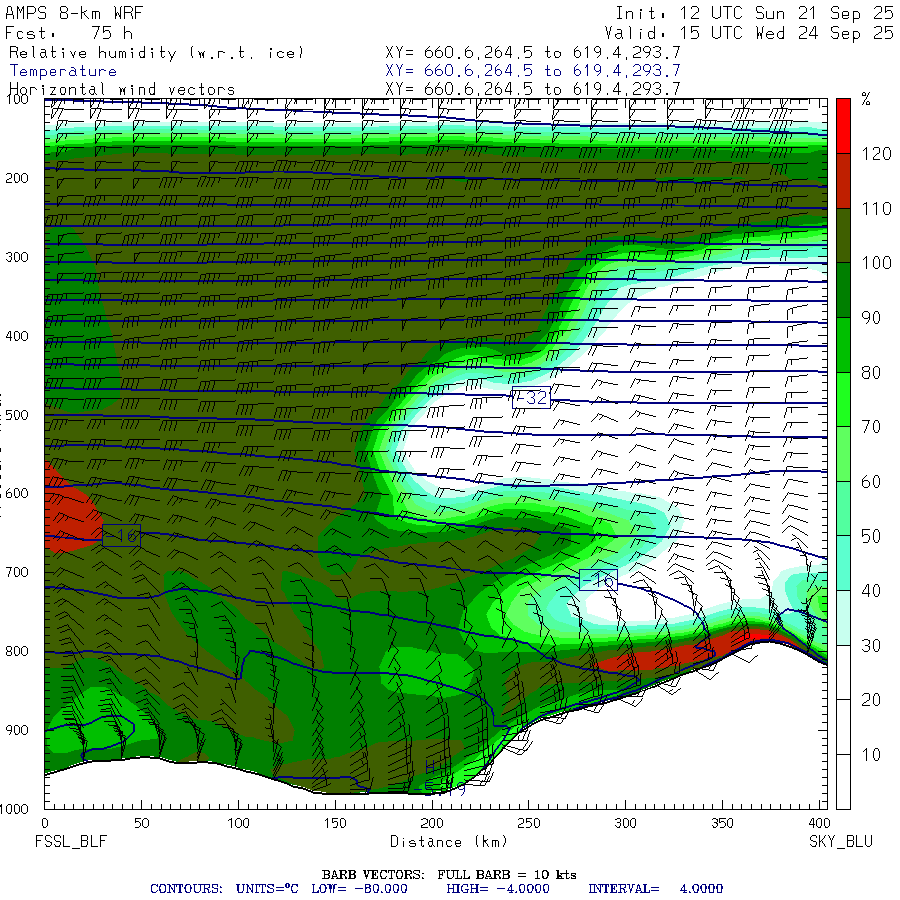Image resolution: width=900 pixels, height=900 pixels.
Task: Click the blue "Temperature" field label
Action: click(x=63, y=71)
